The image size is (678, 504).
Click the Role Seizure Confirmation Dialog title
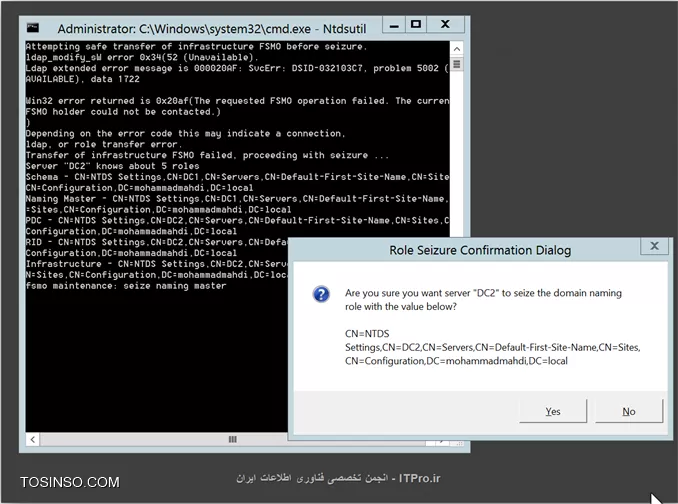(480, 250)
